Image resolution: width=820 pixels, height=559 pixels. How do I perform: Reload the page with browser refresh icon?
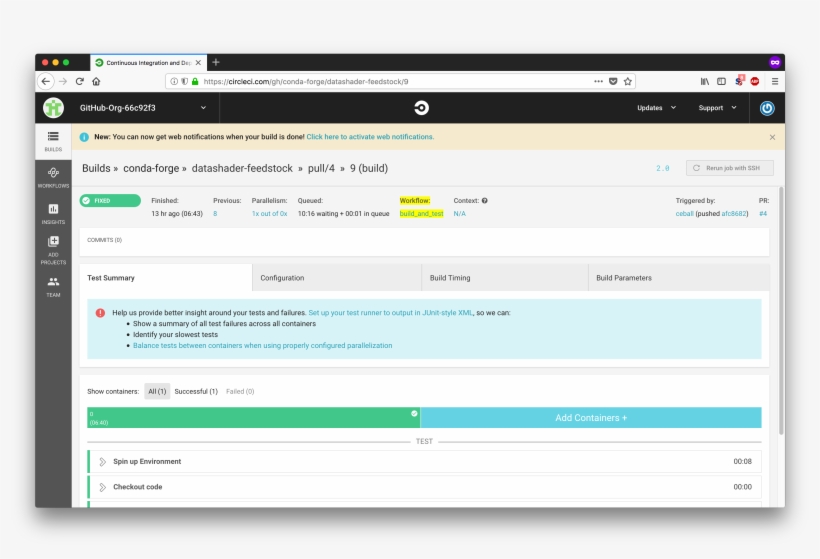80,81
